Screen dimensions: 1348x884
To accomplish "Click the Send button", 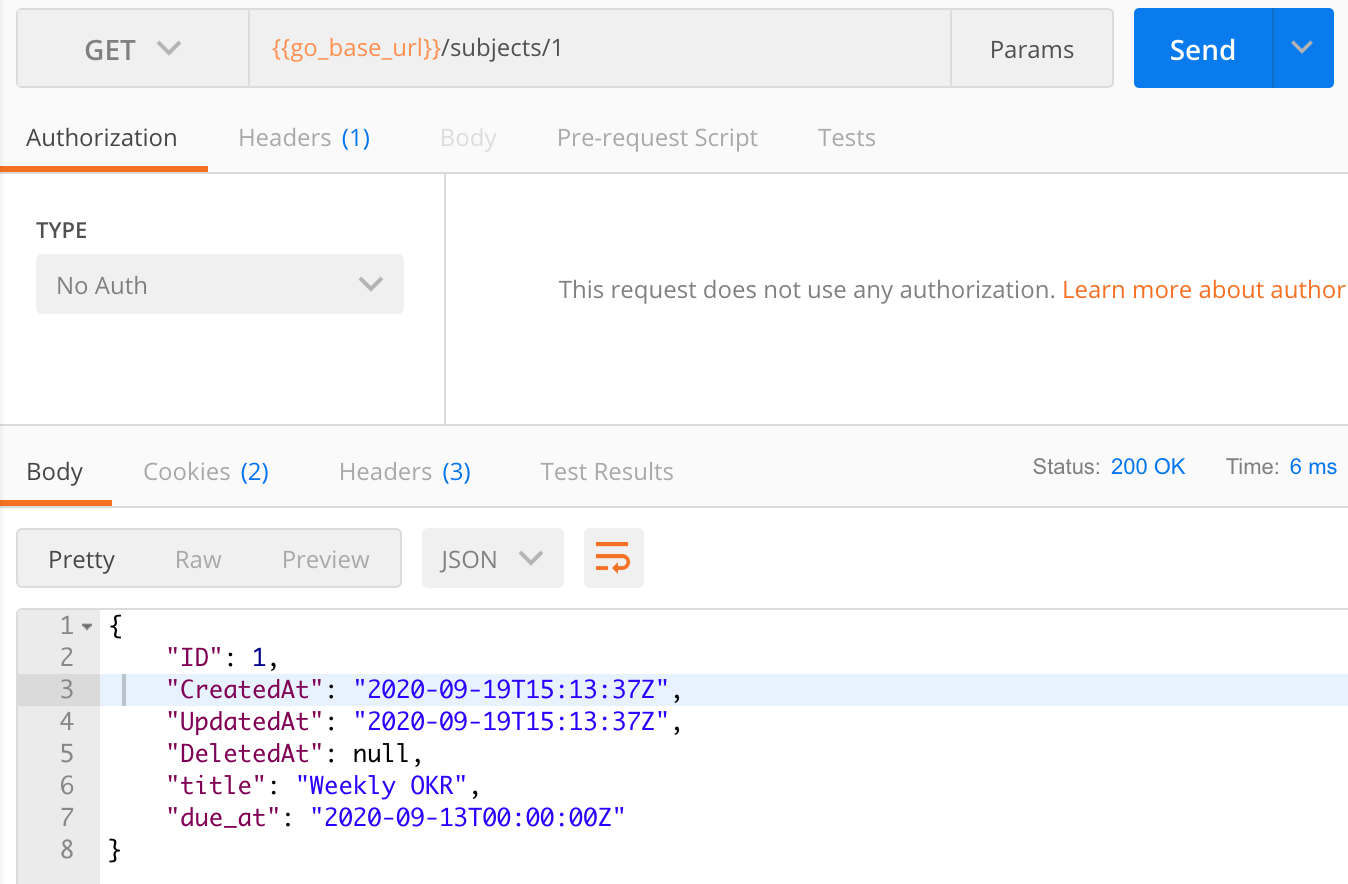I will click(x=1202, y=49).
